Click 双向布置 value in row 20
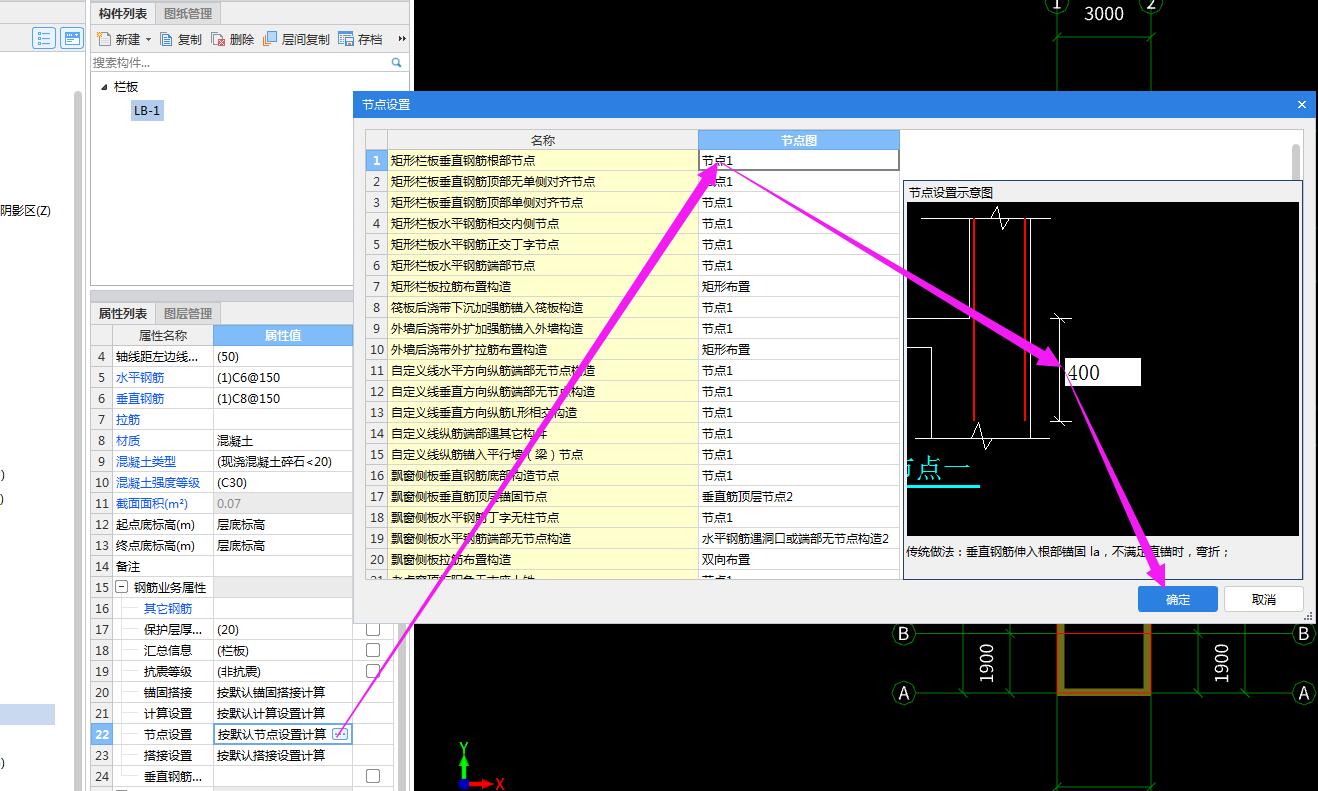 tap(798, 560)
